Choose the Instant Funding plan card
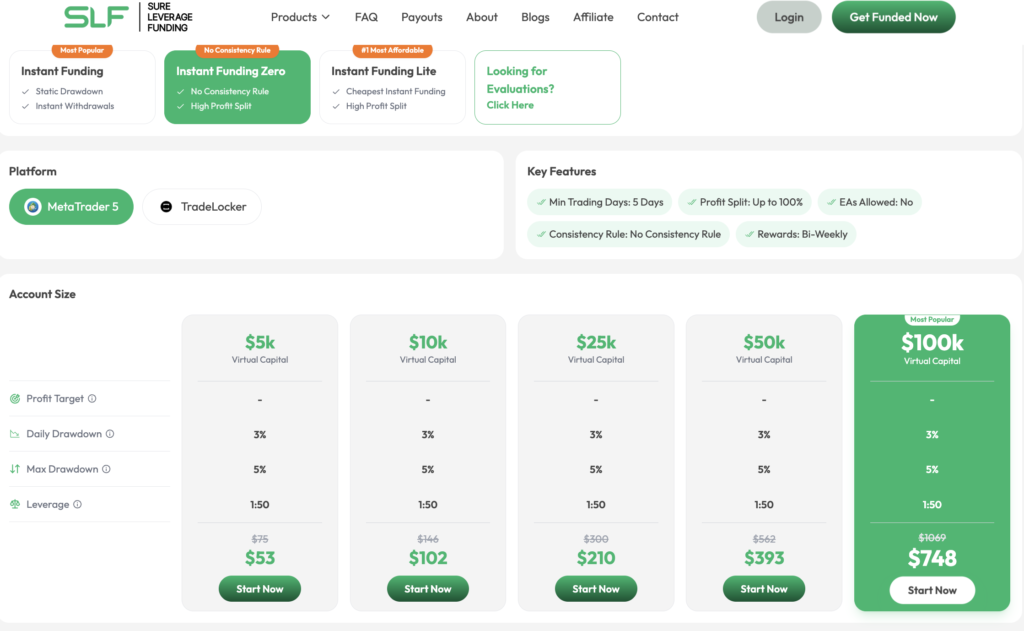This screenshot has width=1024, height=631. pos(81,87)
